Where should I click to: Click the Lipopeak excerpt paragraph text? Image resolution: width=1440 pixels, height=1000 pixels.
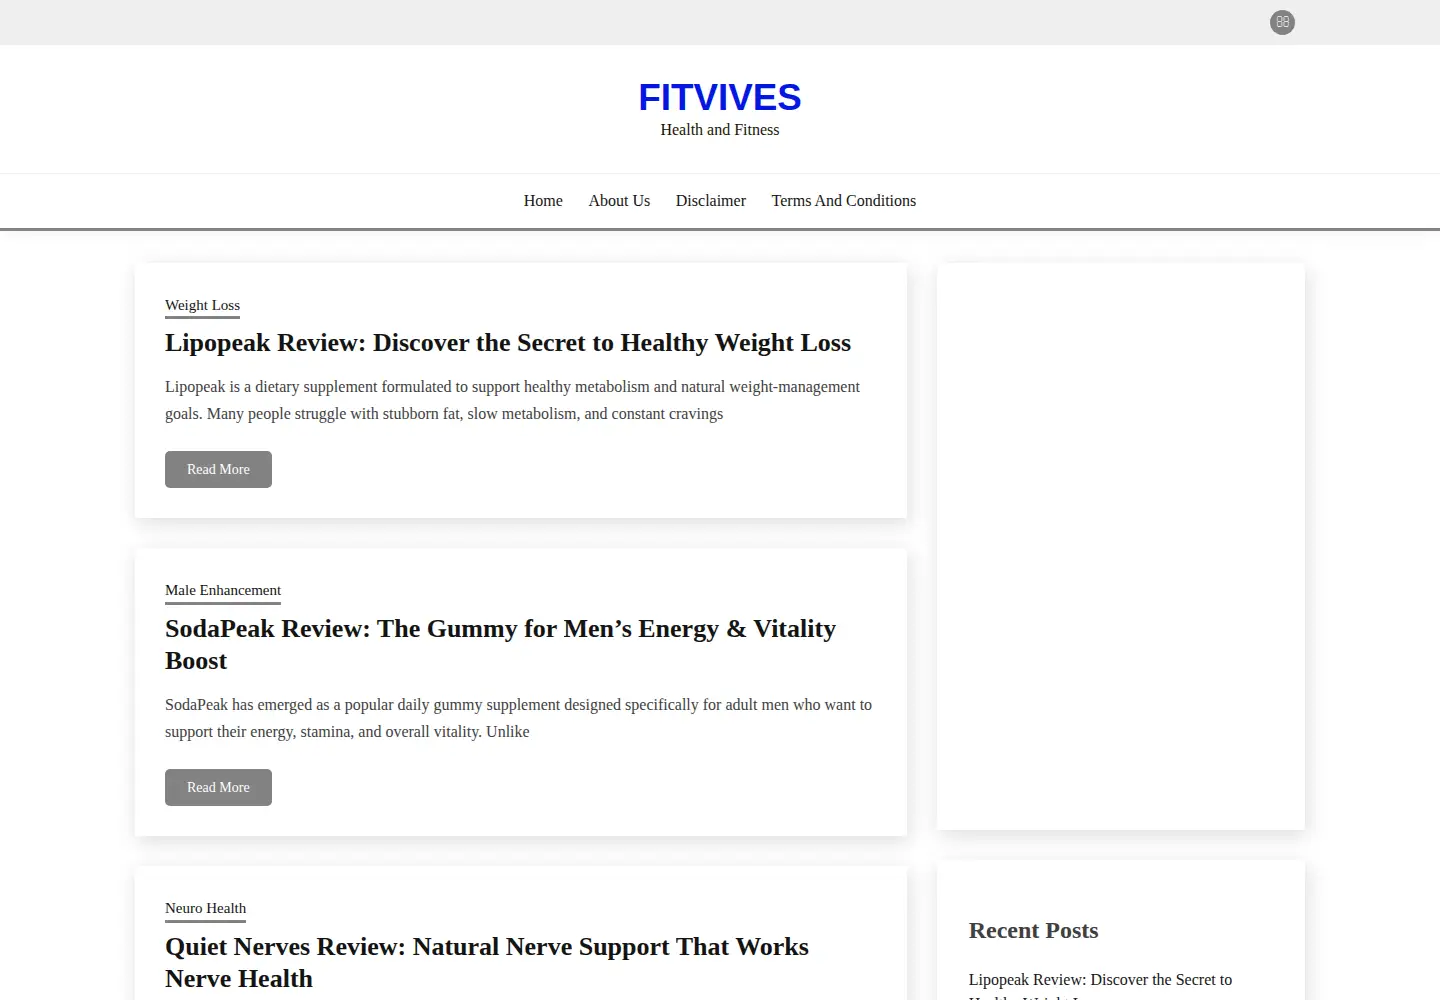512,400
